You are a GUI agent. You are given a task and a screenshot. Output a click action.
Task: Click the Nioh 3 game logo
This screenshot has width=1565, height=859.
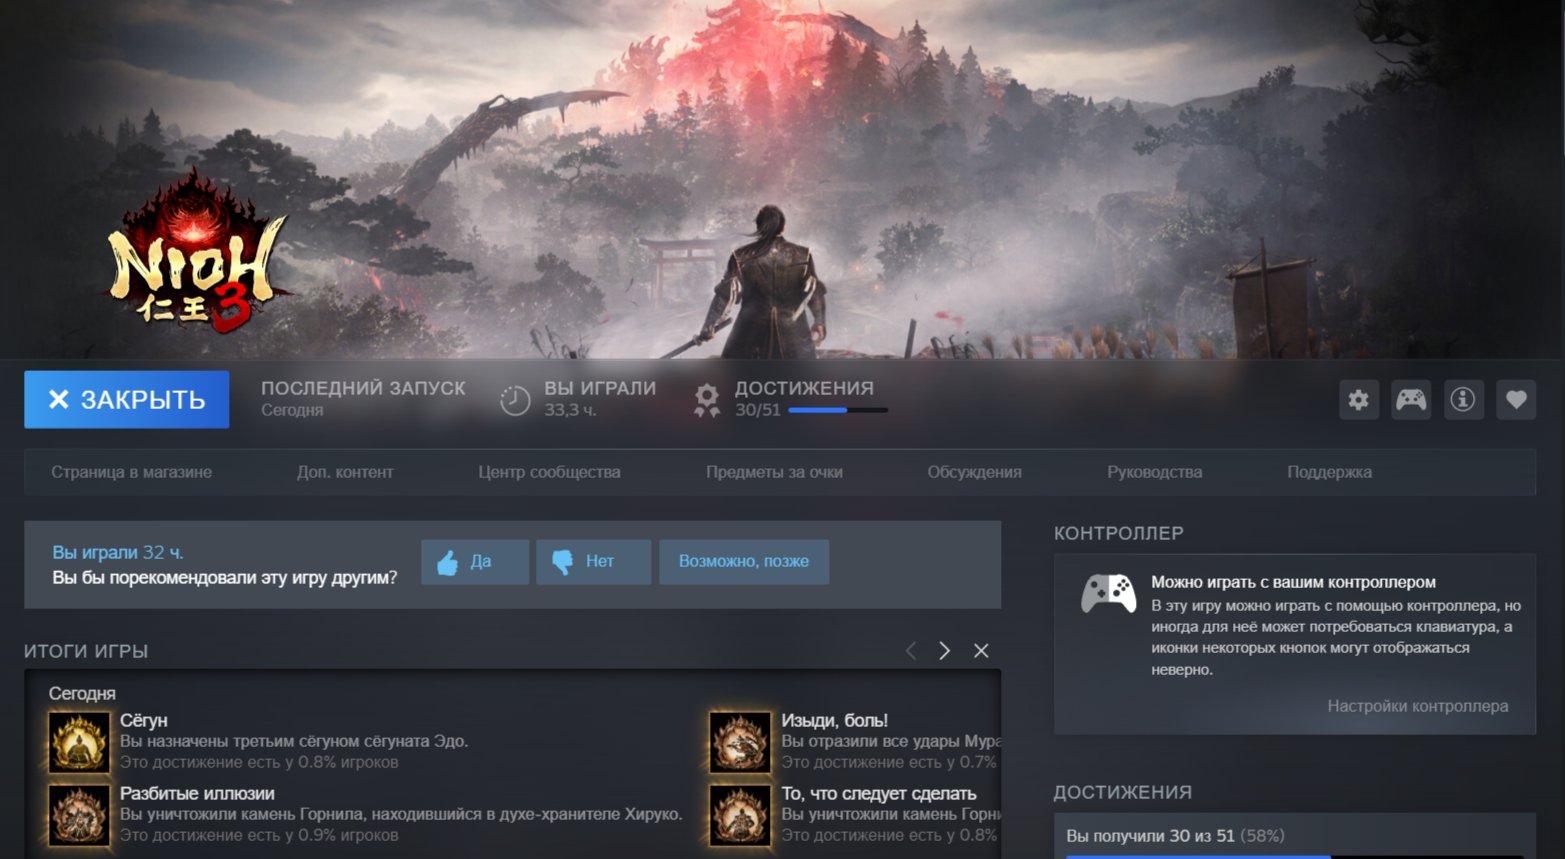coord(197,251)
